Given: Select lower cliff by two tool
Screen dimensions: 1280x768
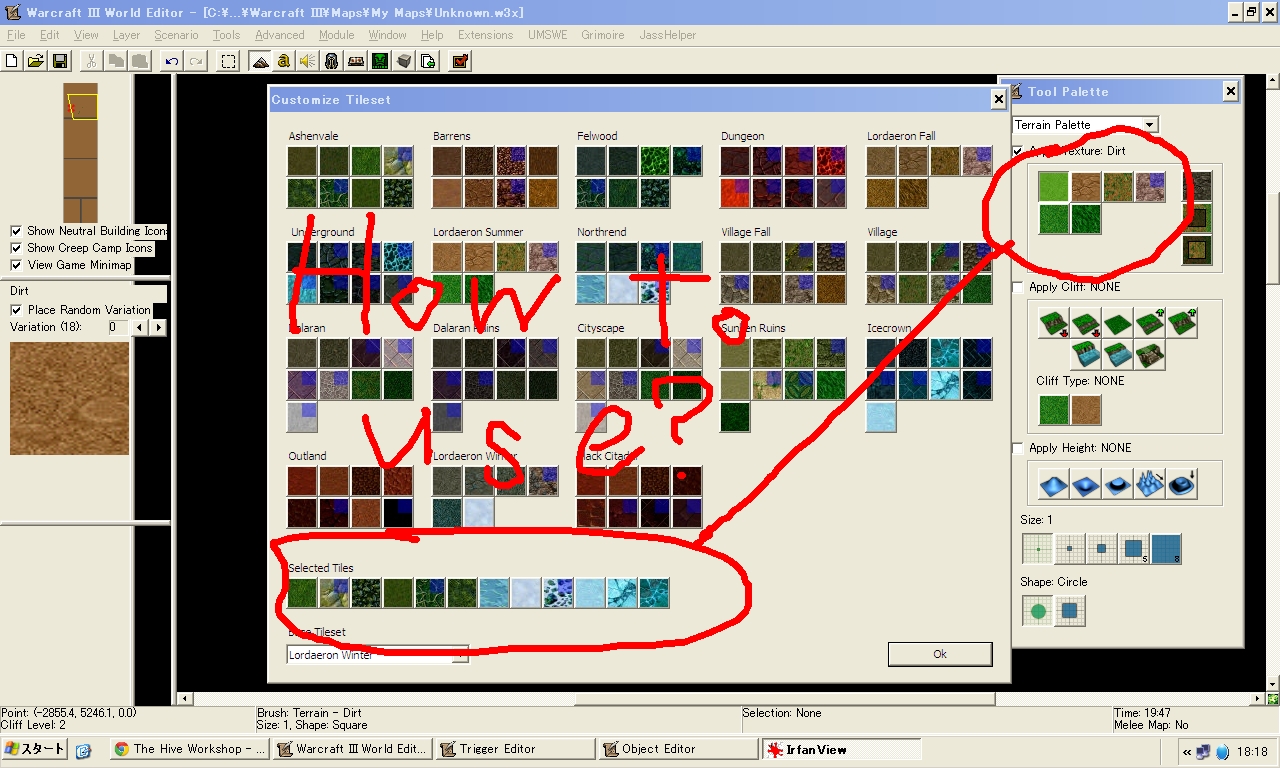Looking at the screenshot, I should click(x=1054, y=324).
